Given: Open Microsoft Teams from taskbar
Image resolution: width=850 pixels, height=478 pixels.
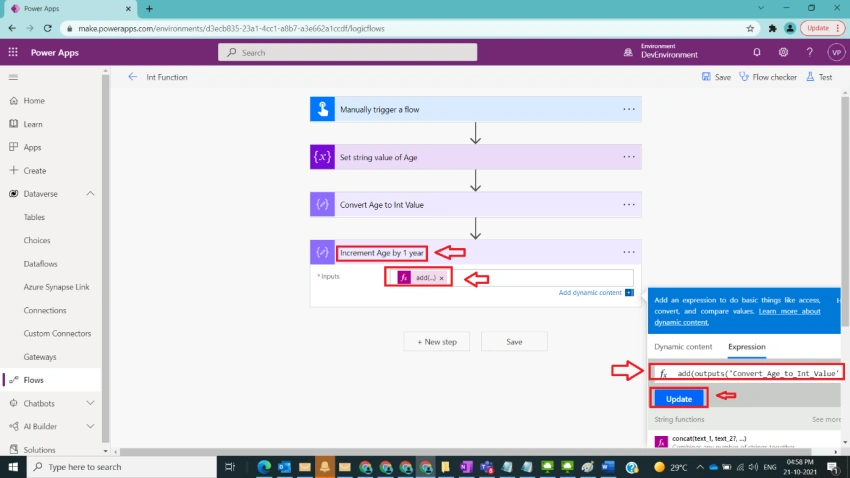Looking at the screenshot, I should [x=486, y=467].
